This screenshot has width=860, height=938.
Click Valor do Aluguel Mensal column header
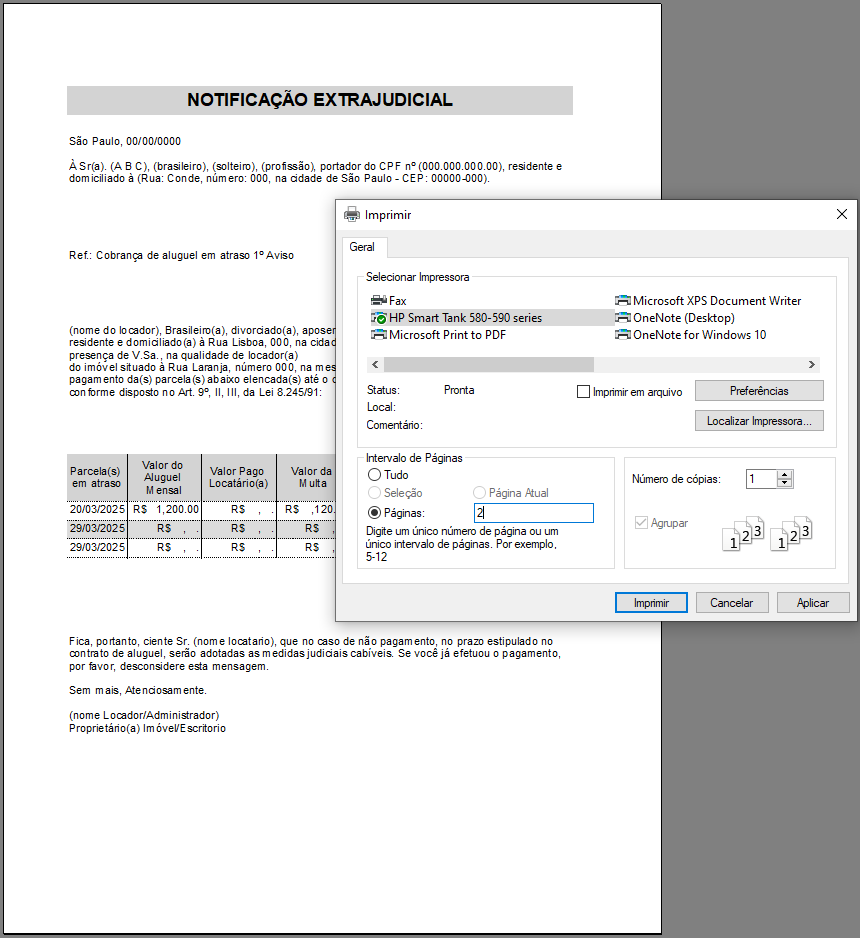point(163,477)
